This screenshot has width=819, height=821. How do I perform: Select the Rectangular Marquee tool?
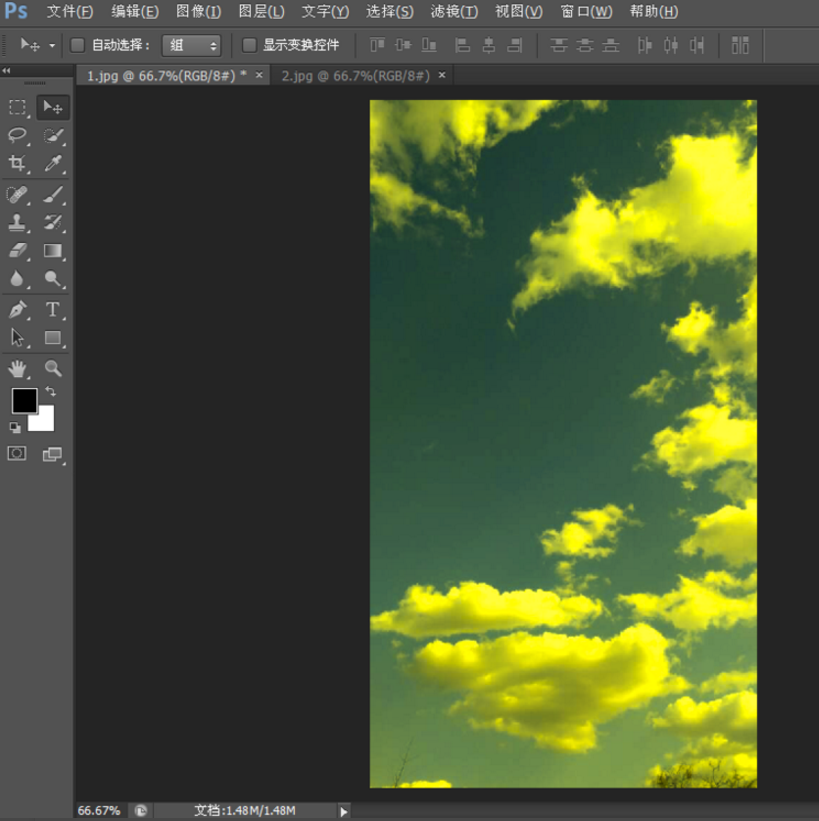[18, 107]
